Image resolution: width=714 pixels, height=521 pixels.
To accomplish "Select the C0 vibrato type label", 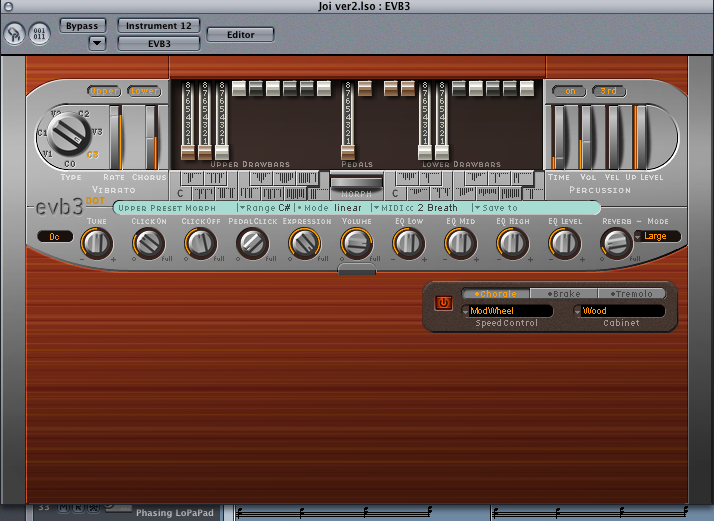I will (x=70, y=163).
